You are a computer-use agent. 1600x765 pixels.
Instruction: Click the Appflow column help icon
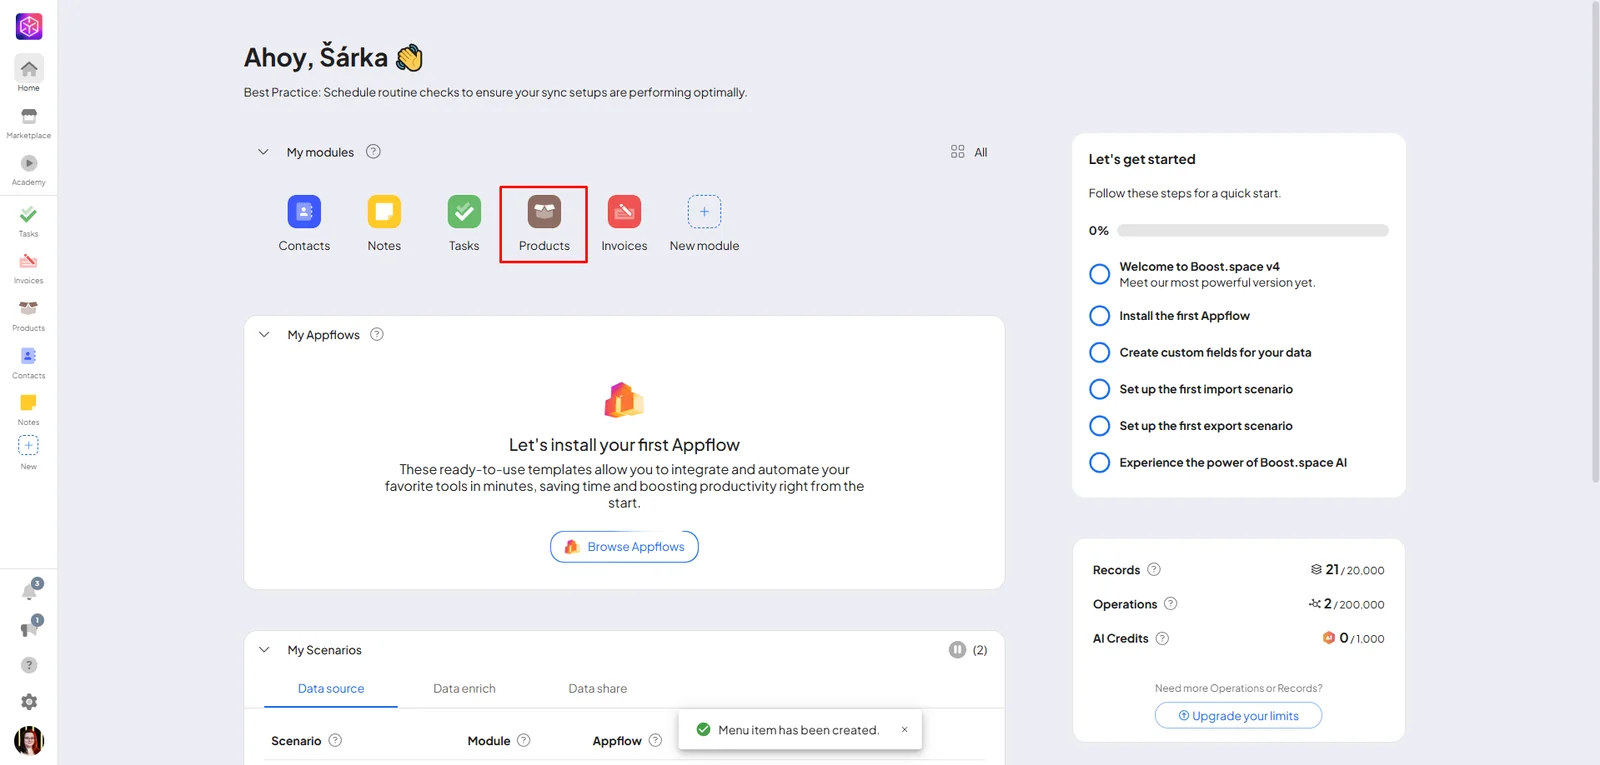(655, 740)
